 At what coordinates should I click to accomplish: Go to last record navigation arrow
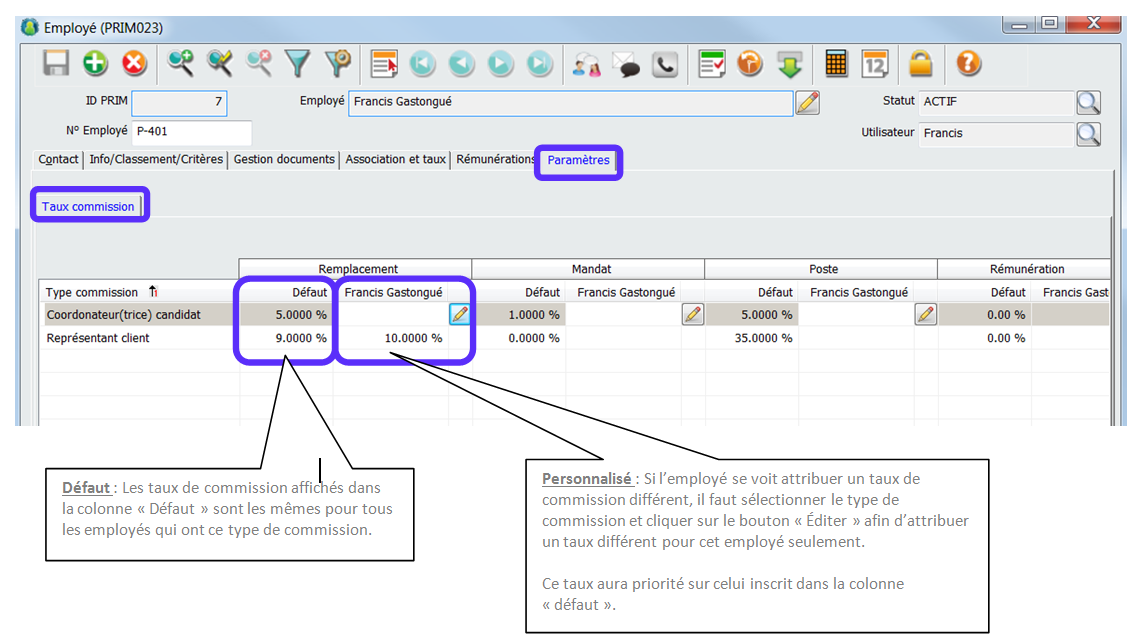click(540, 64)
